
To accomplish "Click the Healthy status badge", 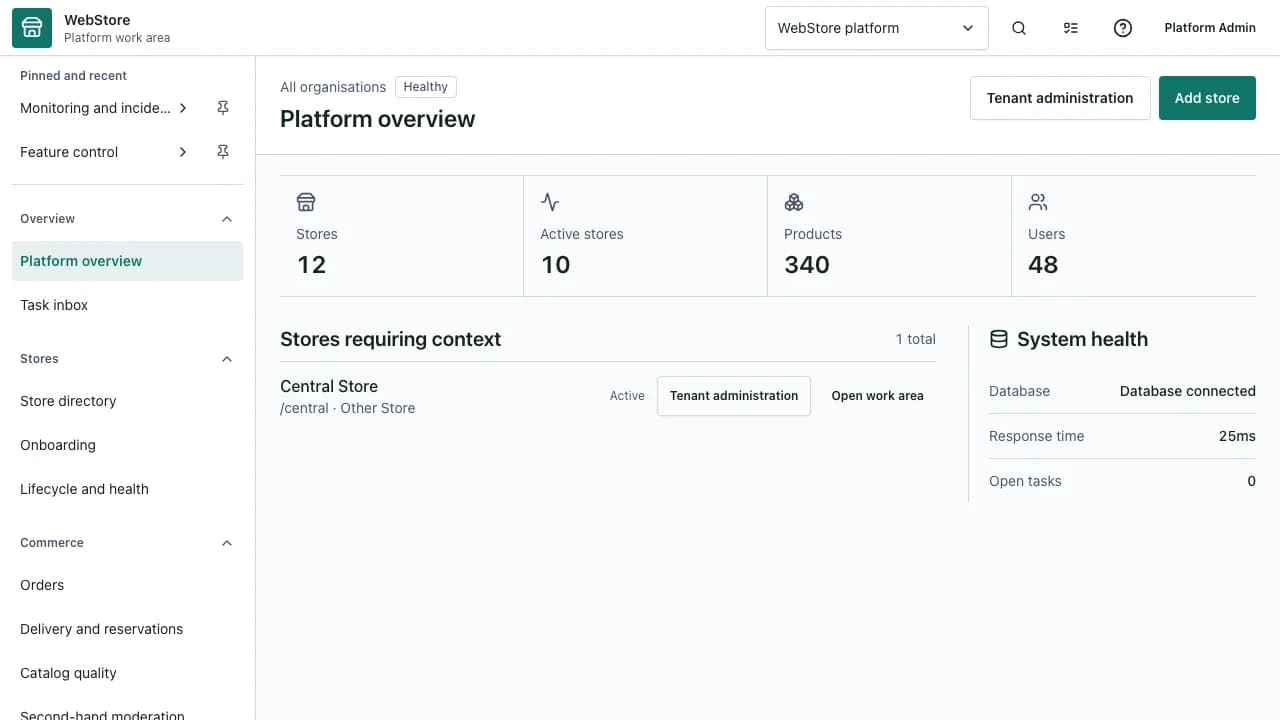I will pos(426,87).
